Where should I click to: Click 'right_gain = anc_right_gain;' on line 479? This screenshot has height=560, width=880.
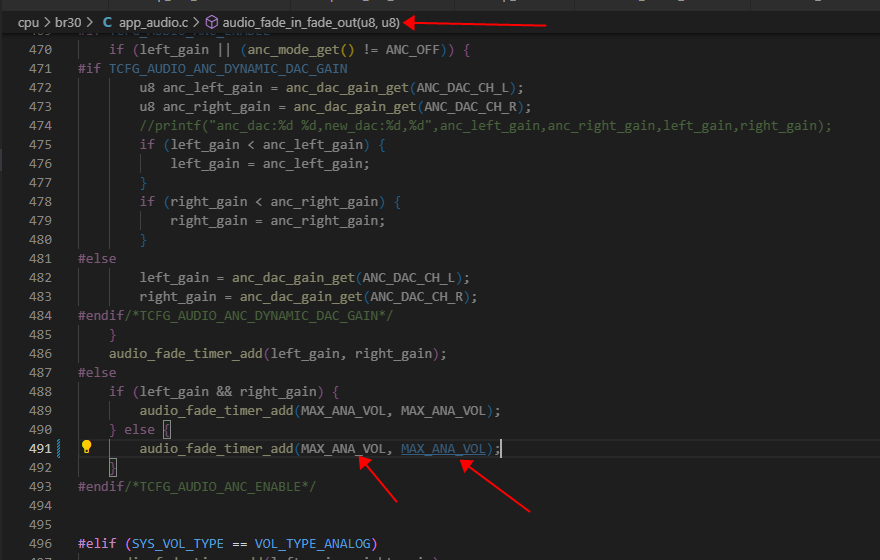(278, 221)
